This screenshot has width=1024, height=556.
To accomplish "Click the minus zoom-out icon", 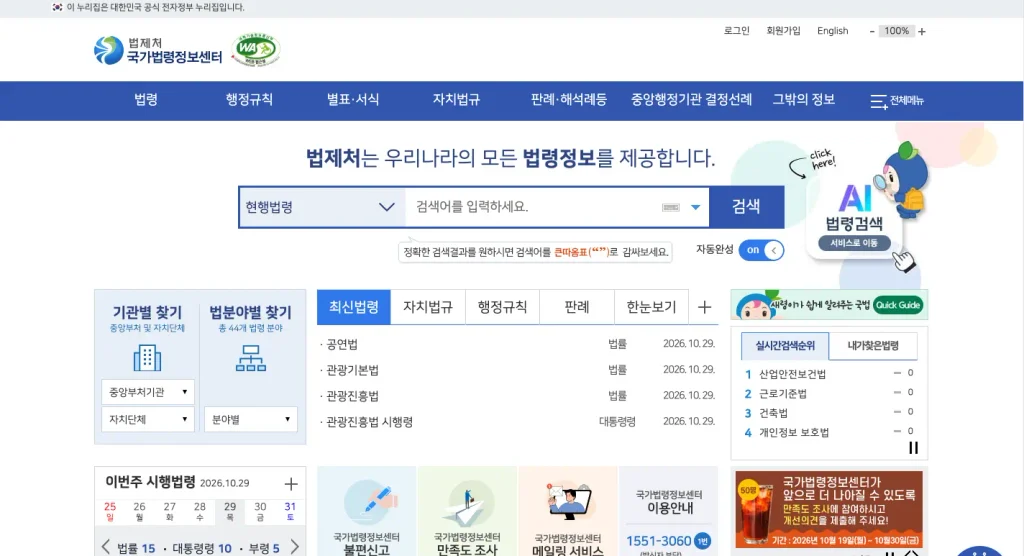I will [872, 31].
